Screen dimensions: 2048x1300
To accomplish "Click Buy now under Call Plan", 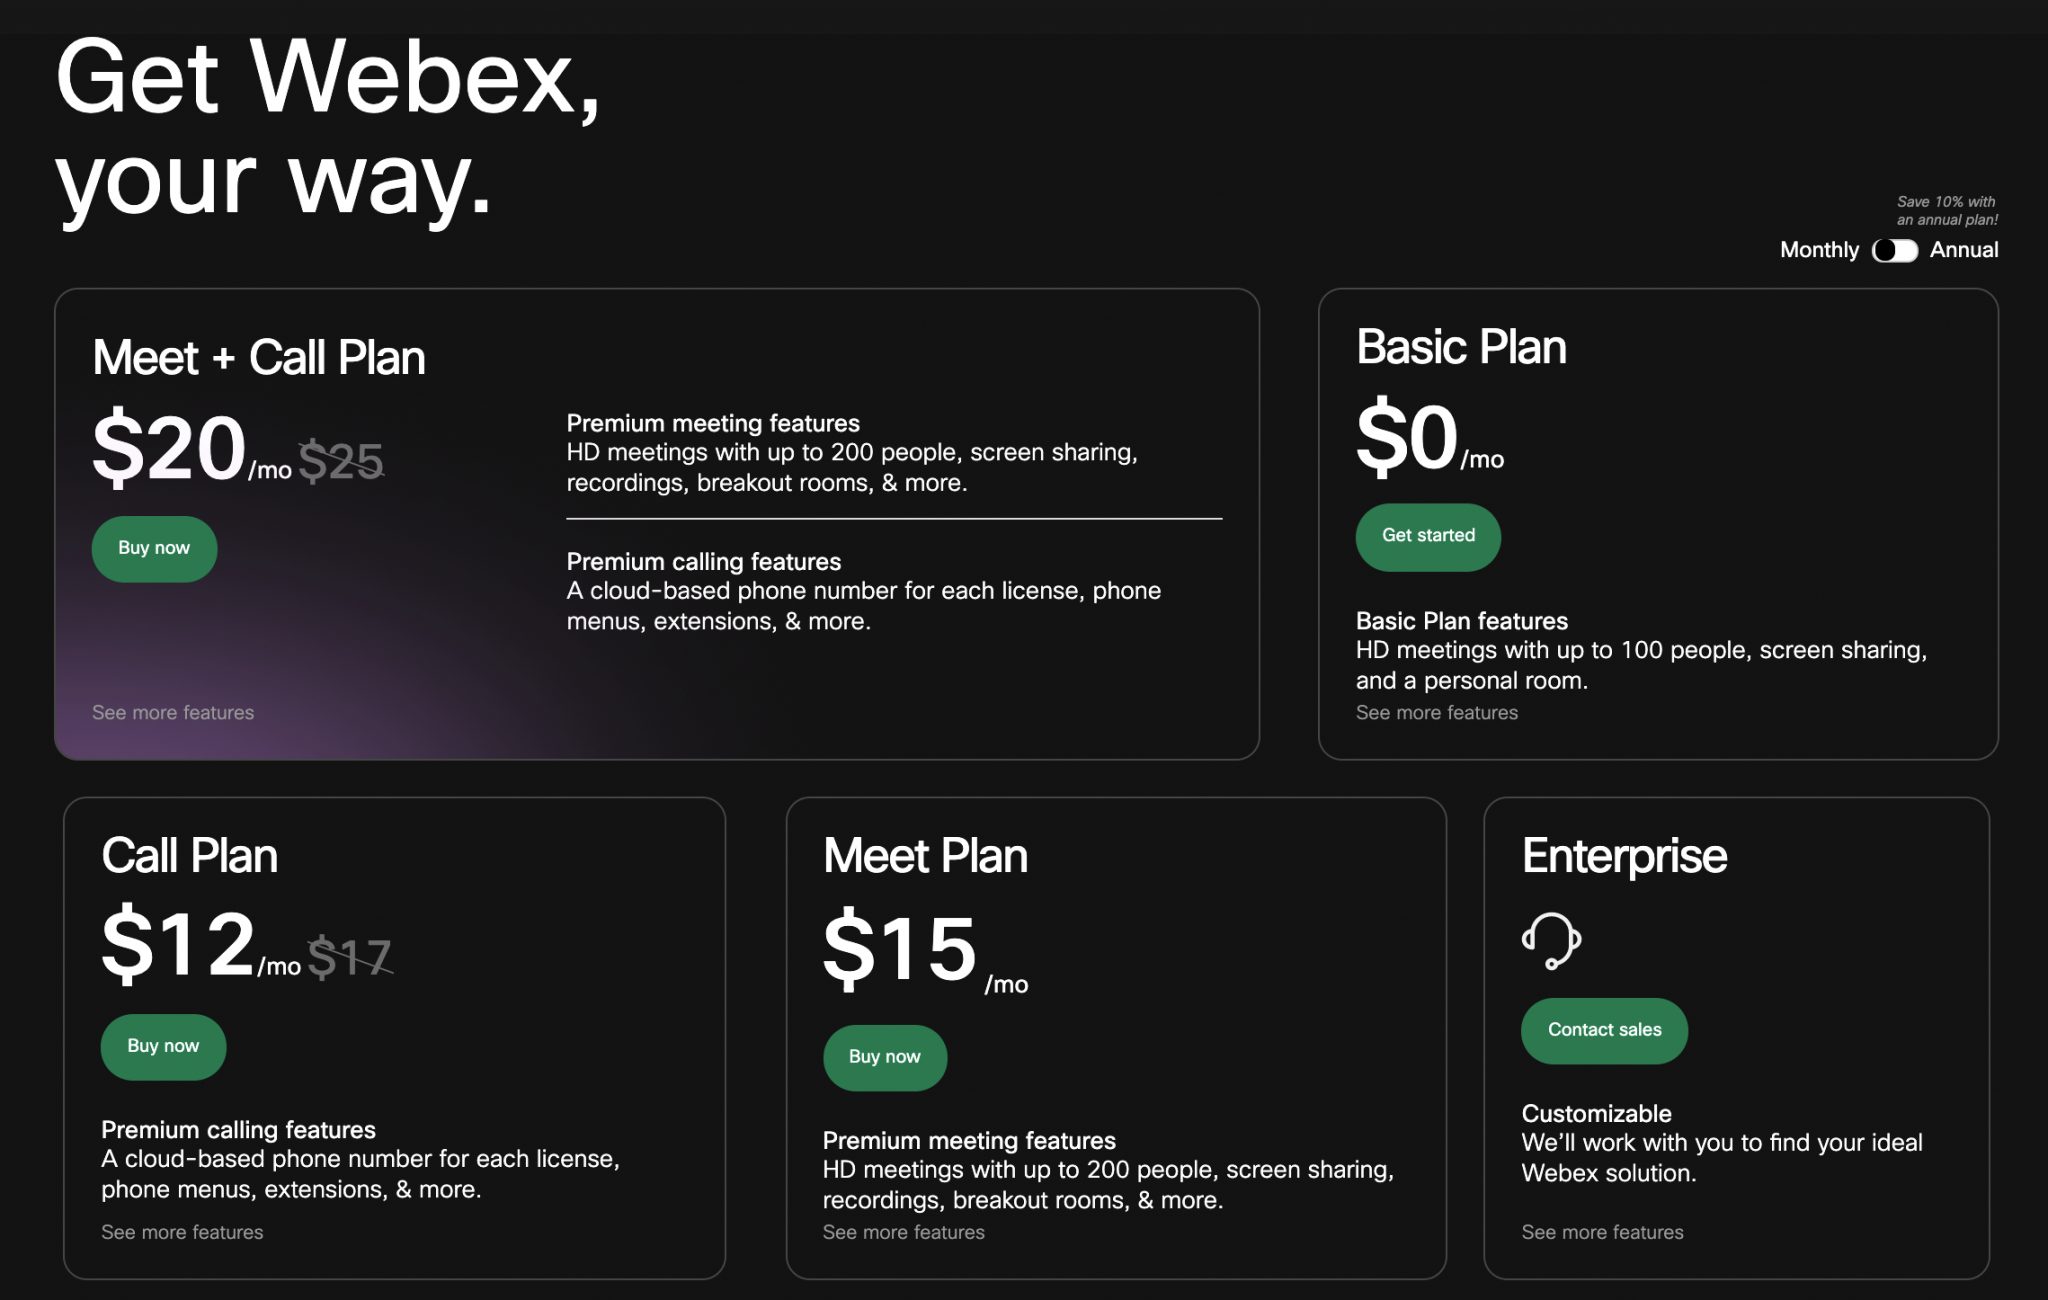I will coord(163,1046).
